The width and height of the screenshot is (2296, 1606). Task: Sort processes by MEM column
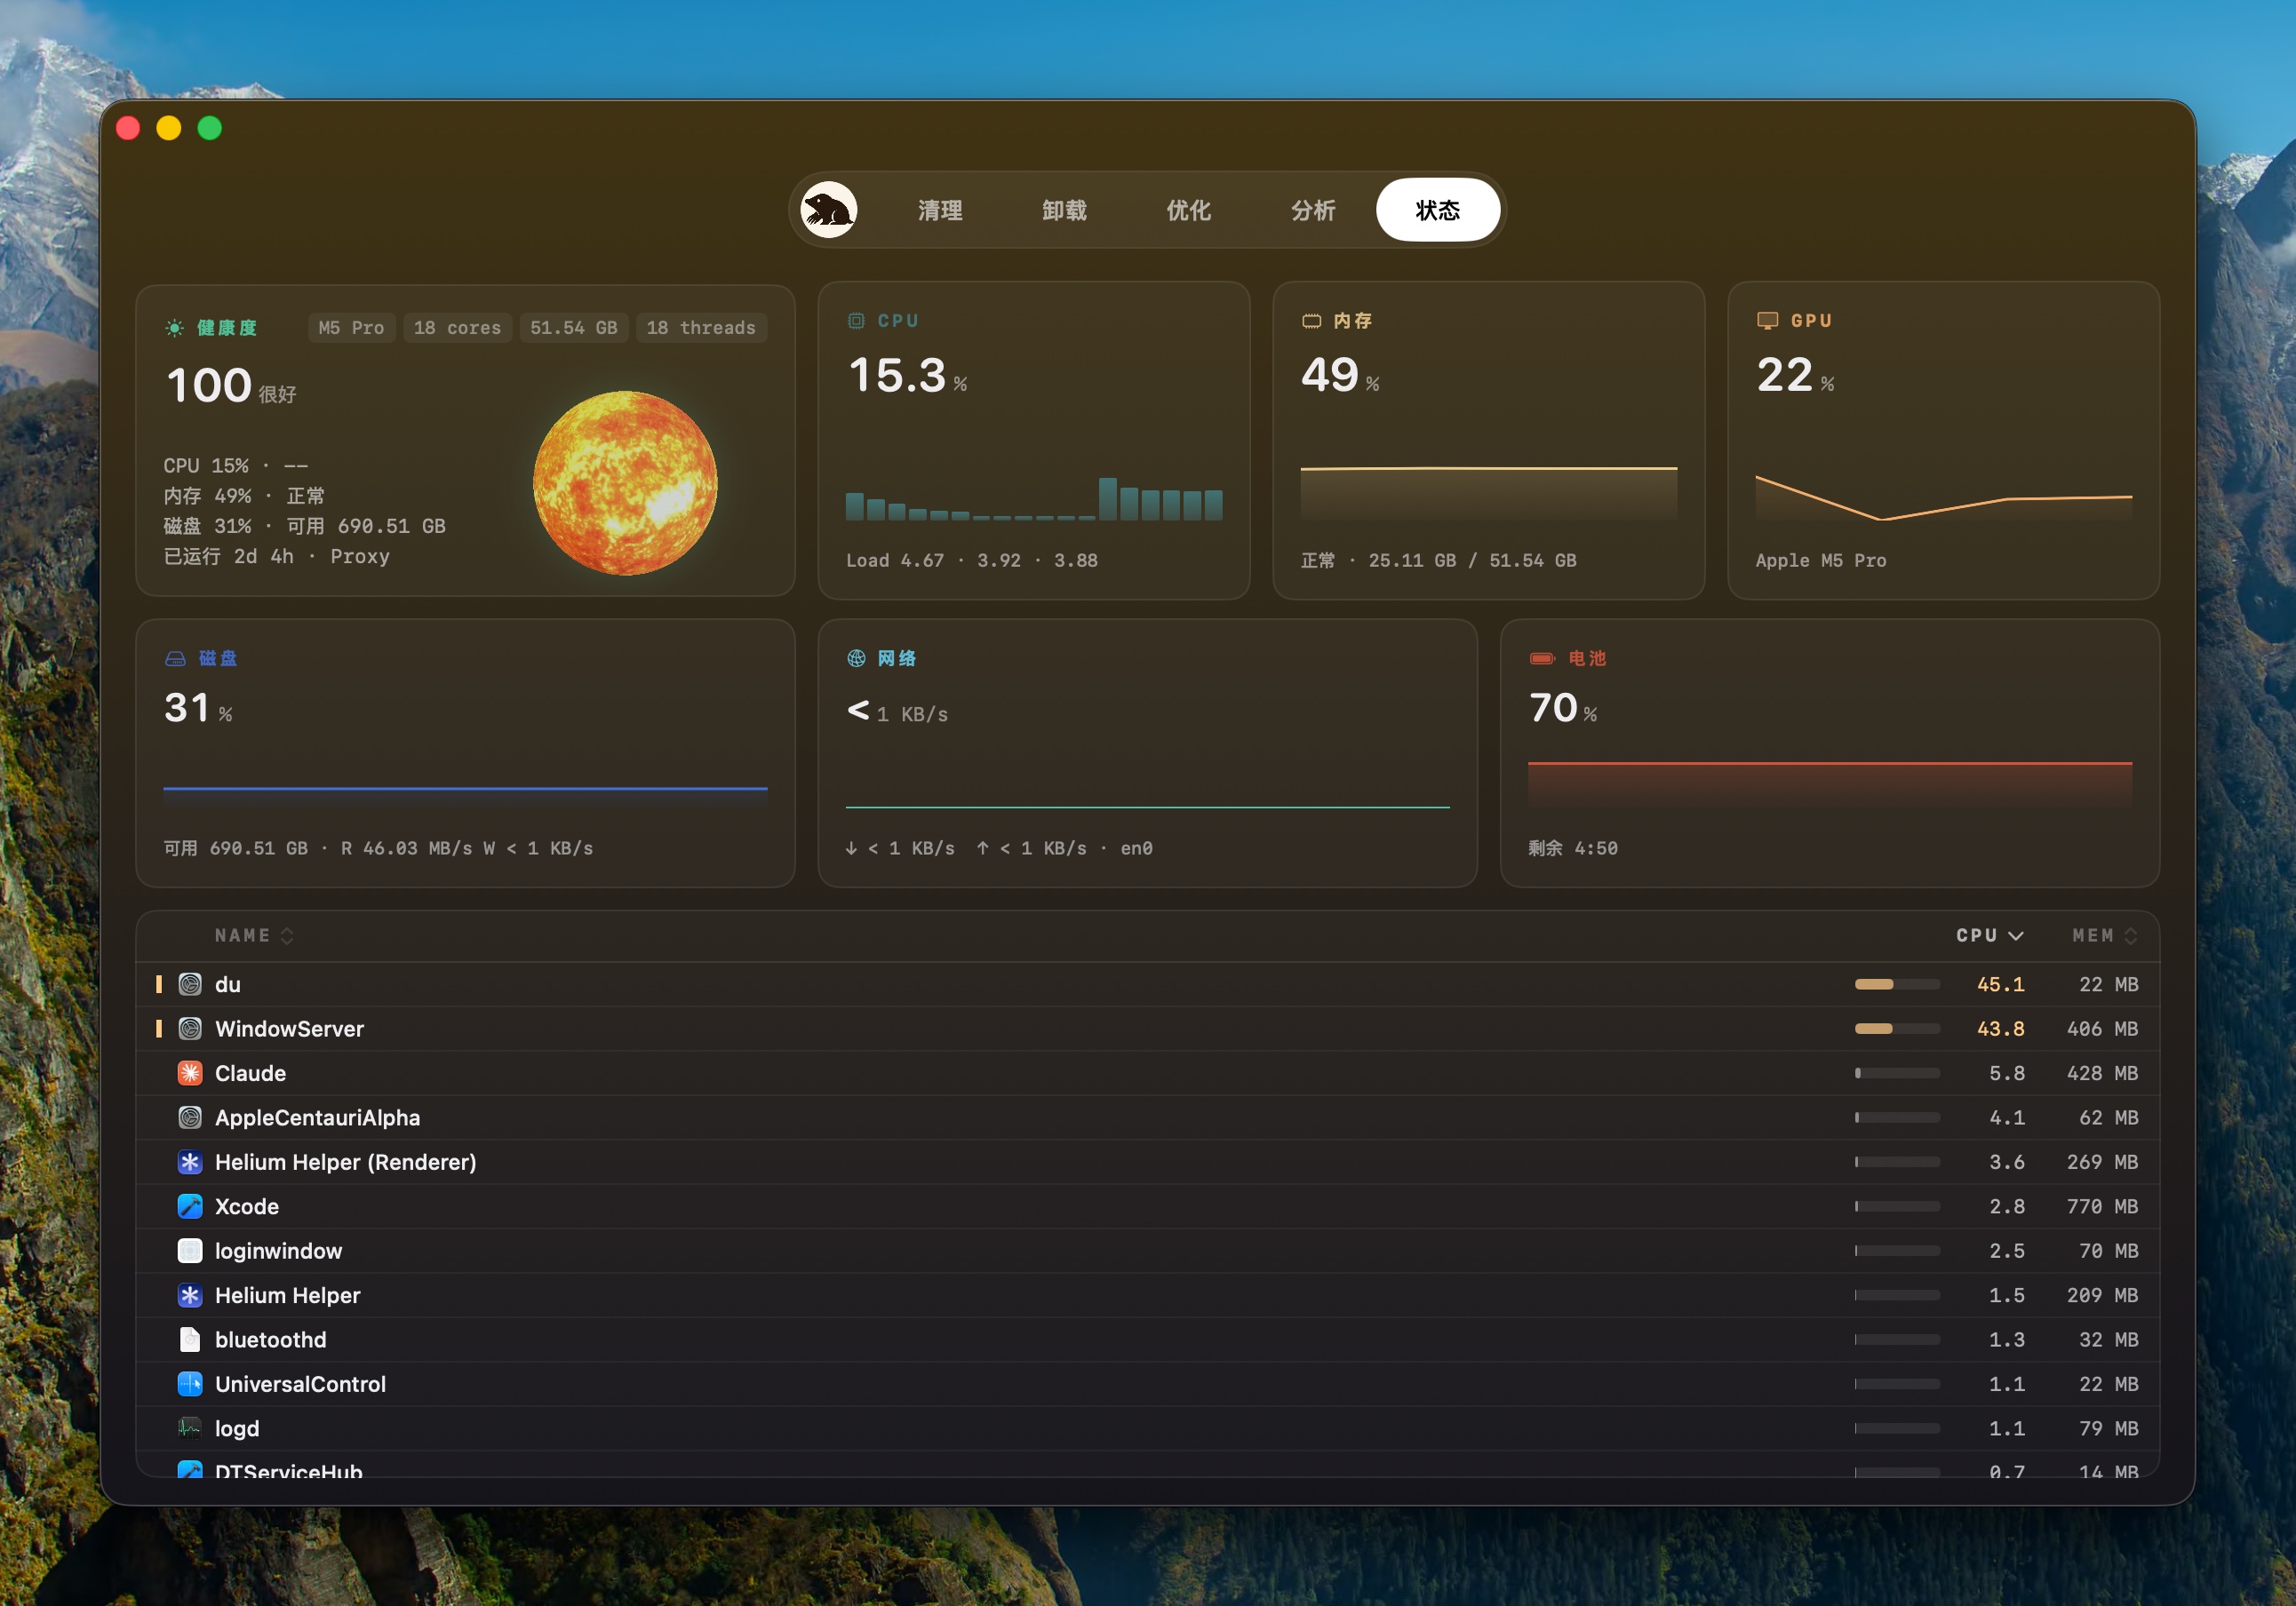(x=2104, y=936)
